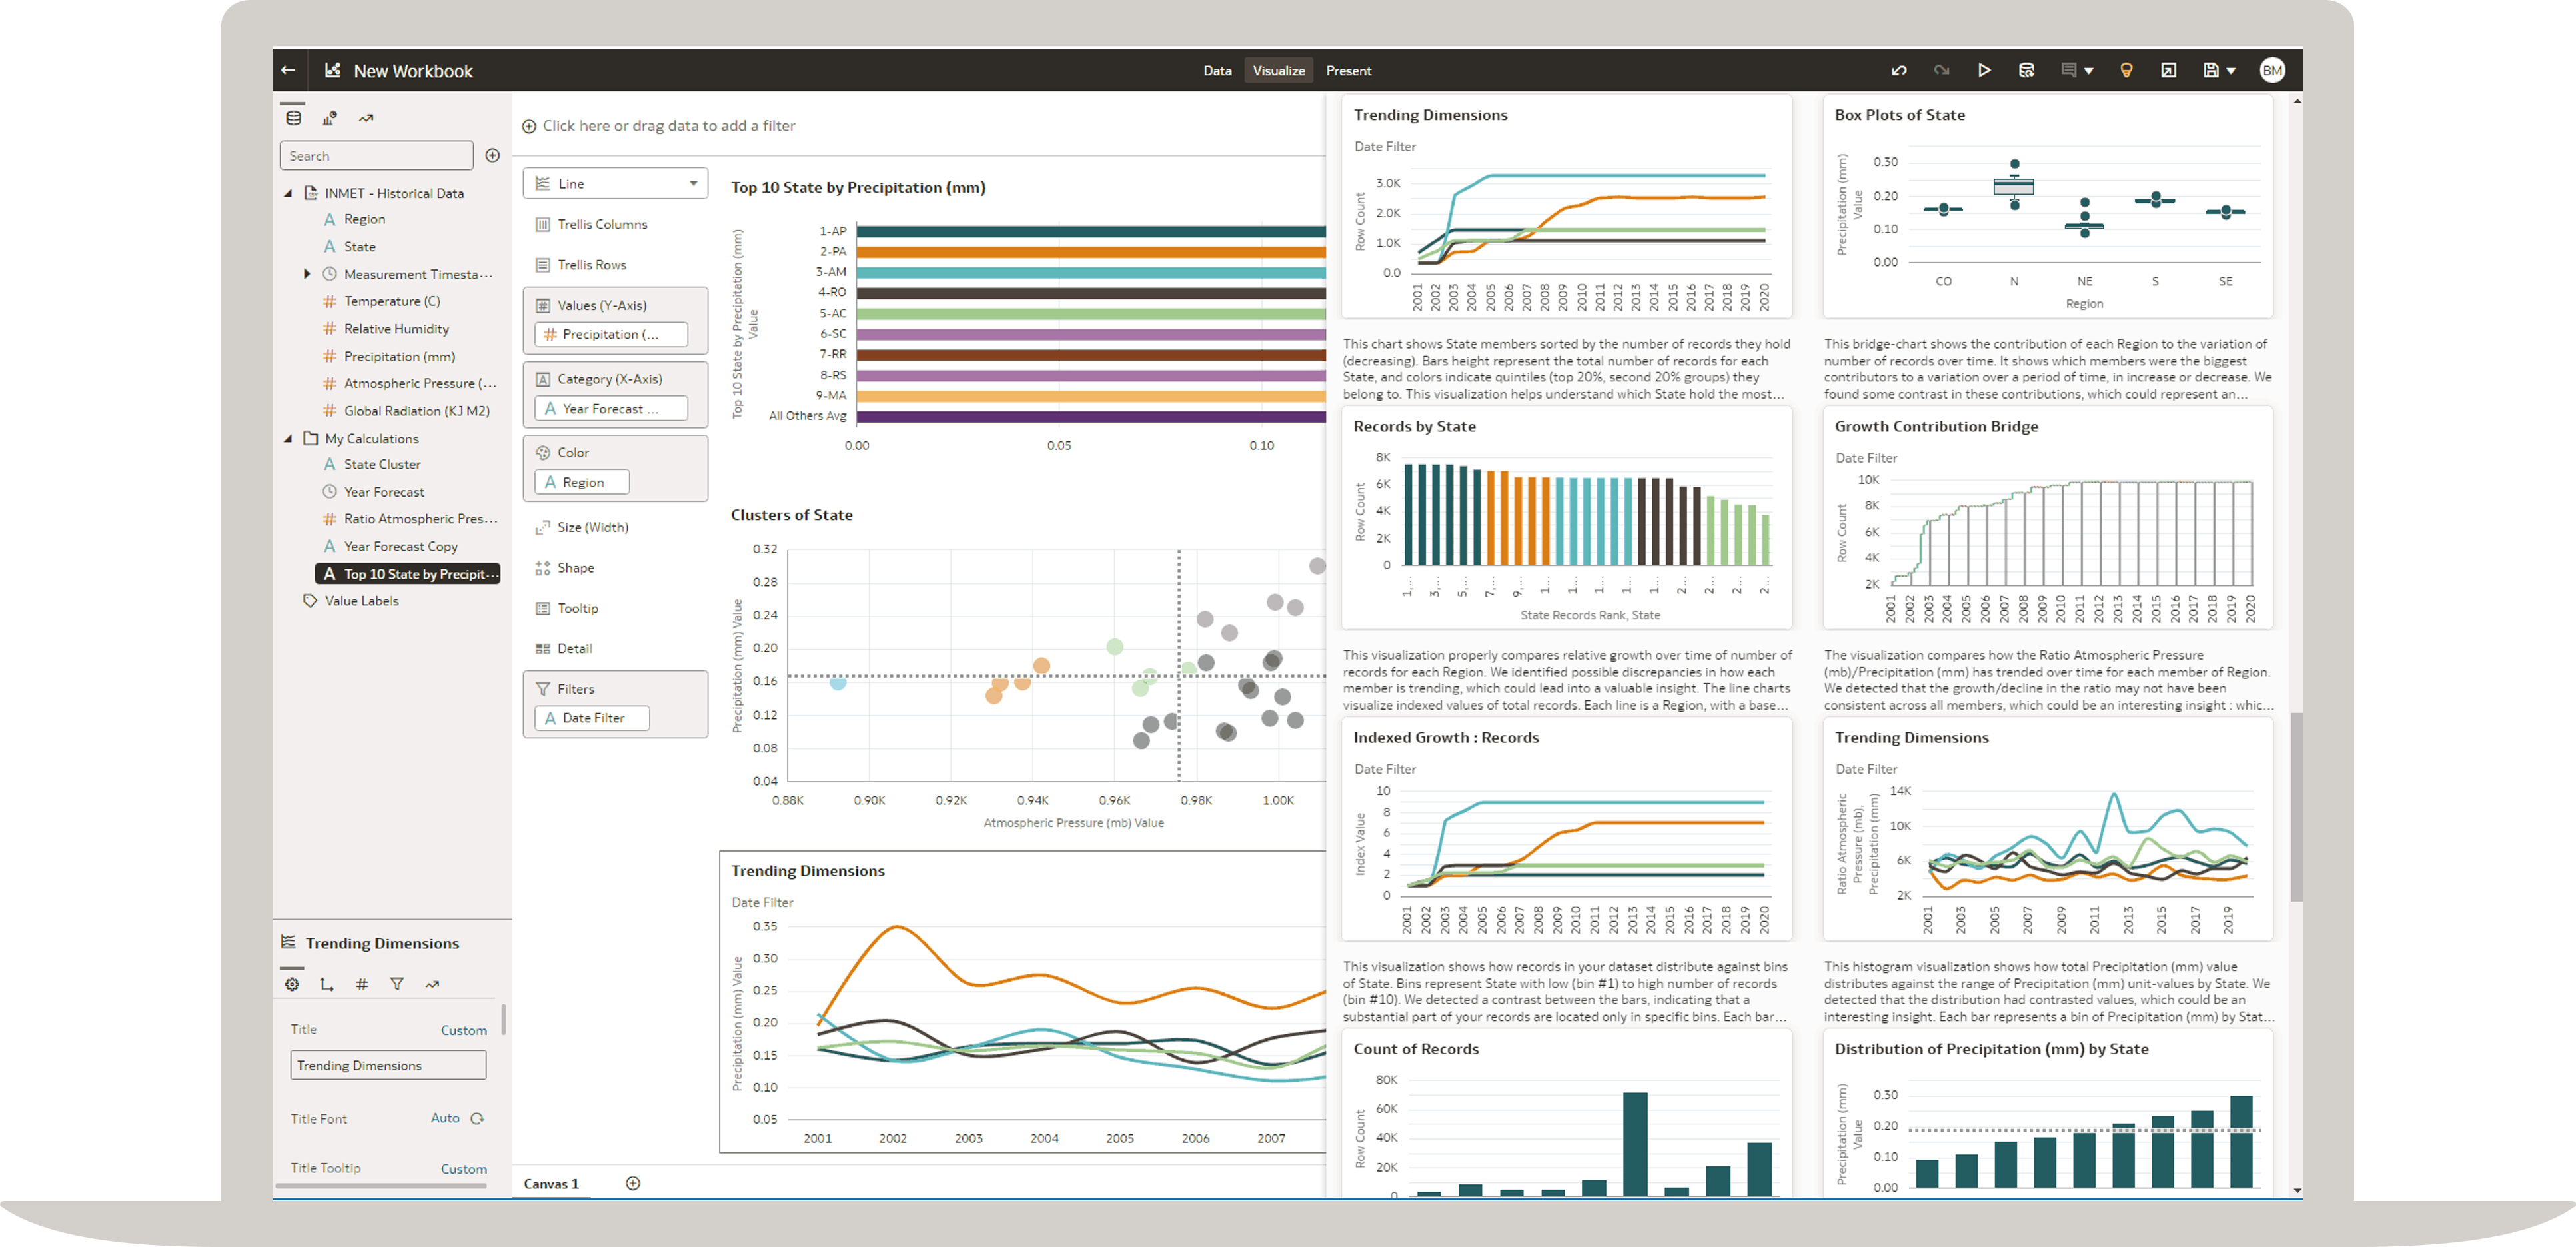
Task: Expand the Measurement Timestamp field
Action: 307,273
